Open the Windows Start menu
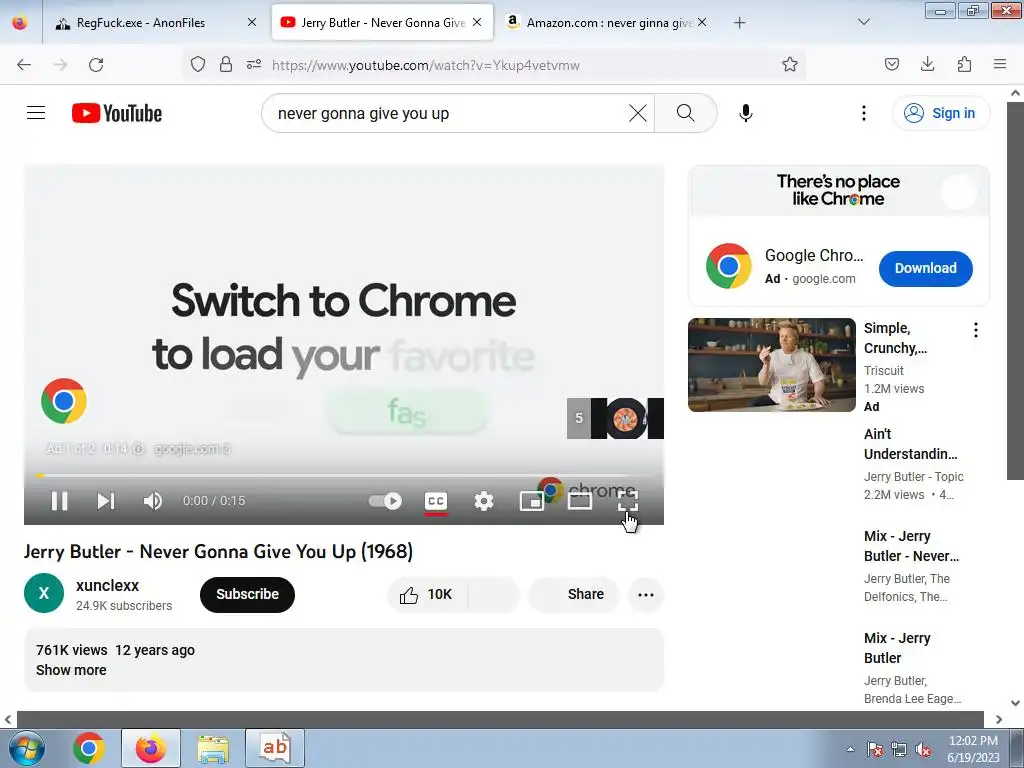 coord(26,748)
